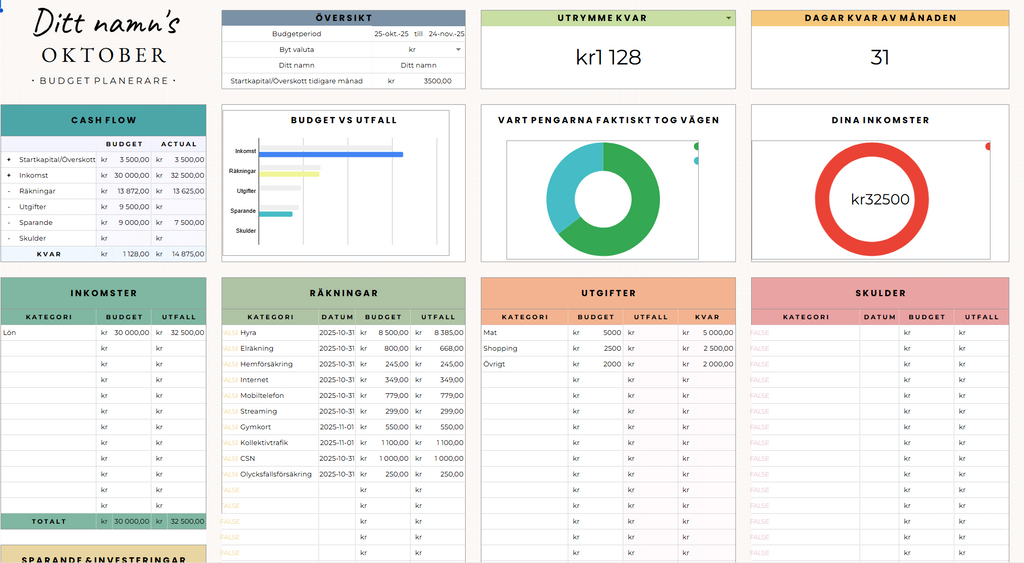This screenshot has width=1024, height=563.
Task: Click the Shopping expense category cell
Action: click(524, 349)
